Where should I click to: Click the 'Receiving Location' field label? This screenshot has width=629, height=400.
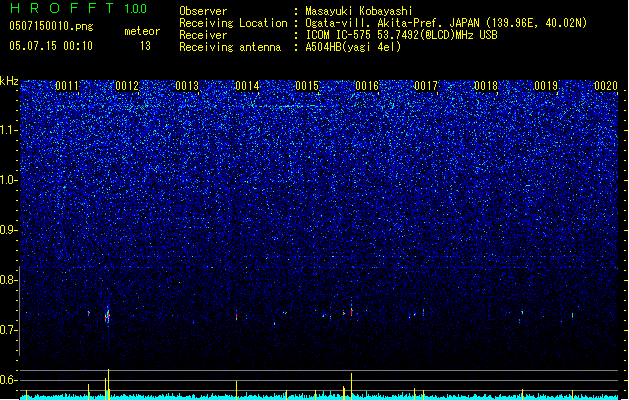point(233,23)
